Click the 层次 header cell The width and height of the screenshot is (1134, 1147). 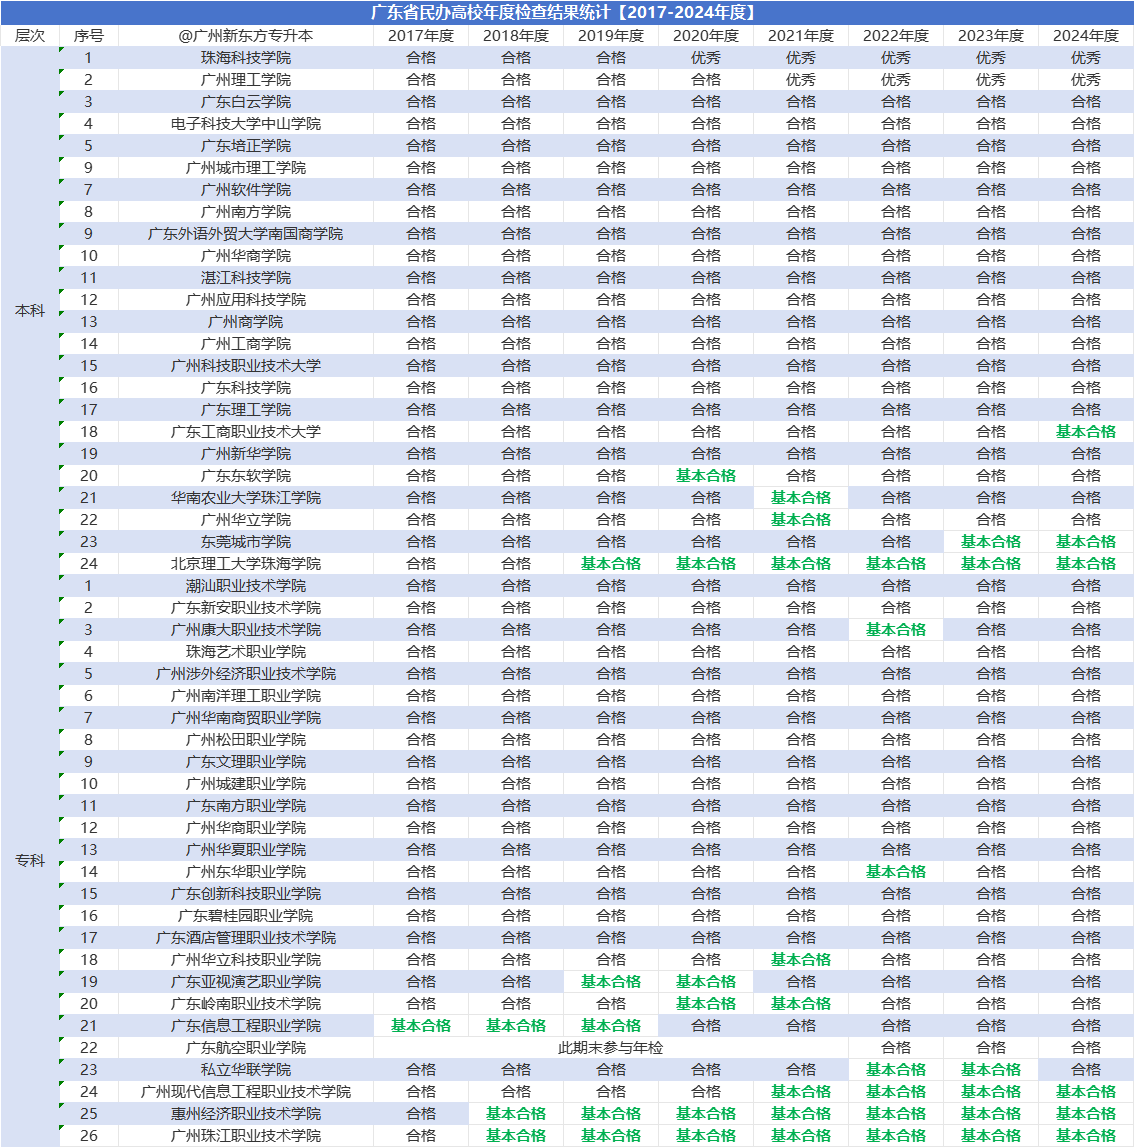click(x=30, y=35)
